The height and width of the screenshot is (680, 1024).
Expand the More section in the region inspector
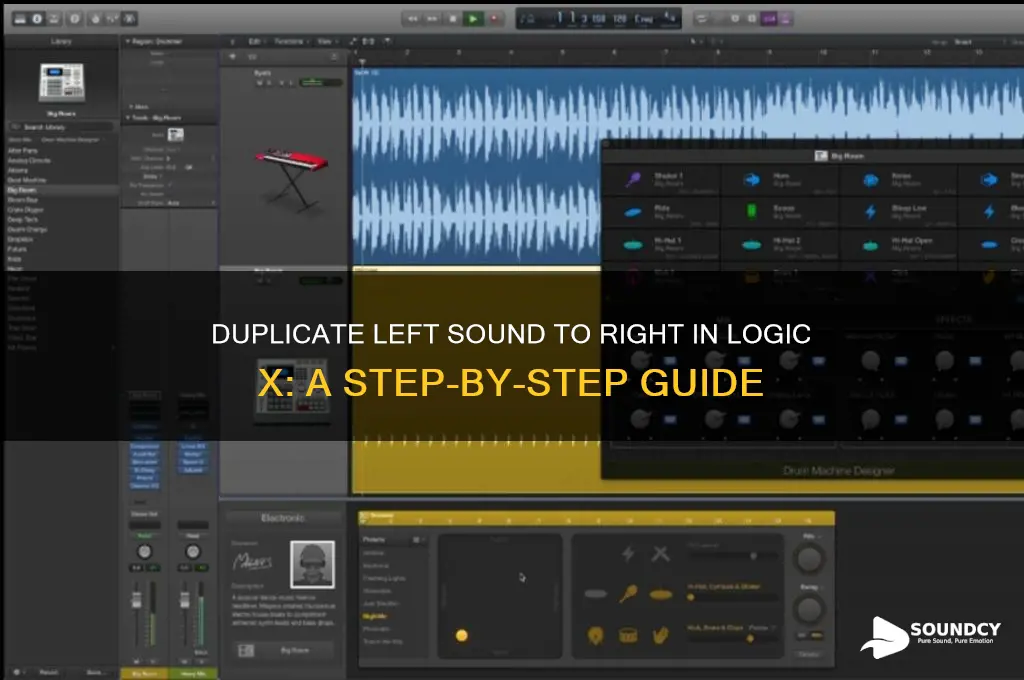(131, 106)
